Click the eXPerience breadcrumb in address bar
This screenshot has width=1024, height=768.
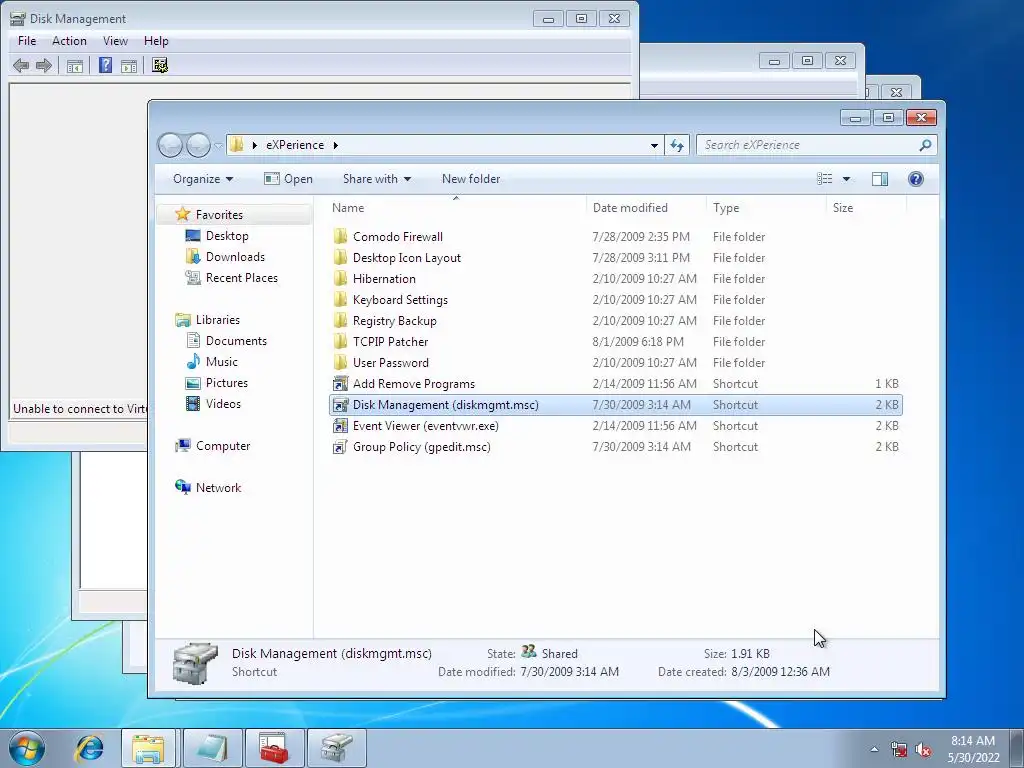pyautogui.click(x=295, y=145)
